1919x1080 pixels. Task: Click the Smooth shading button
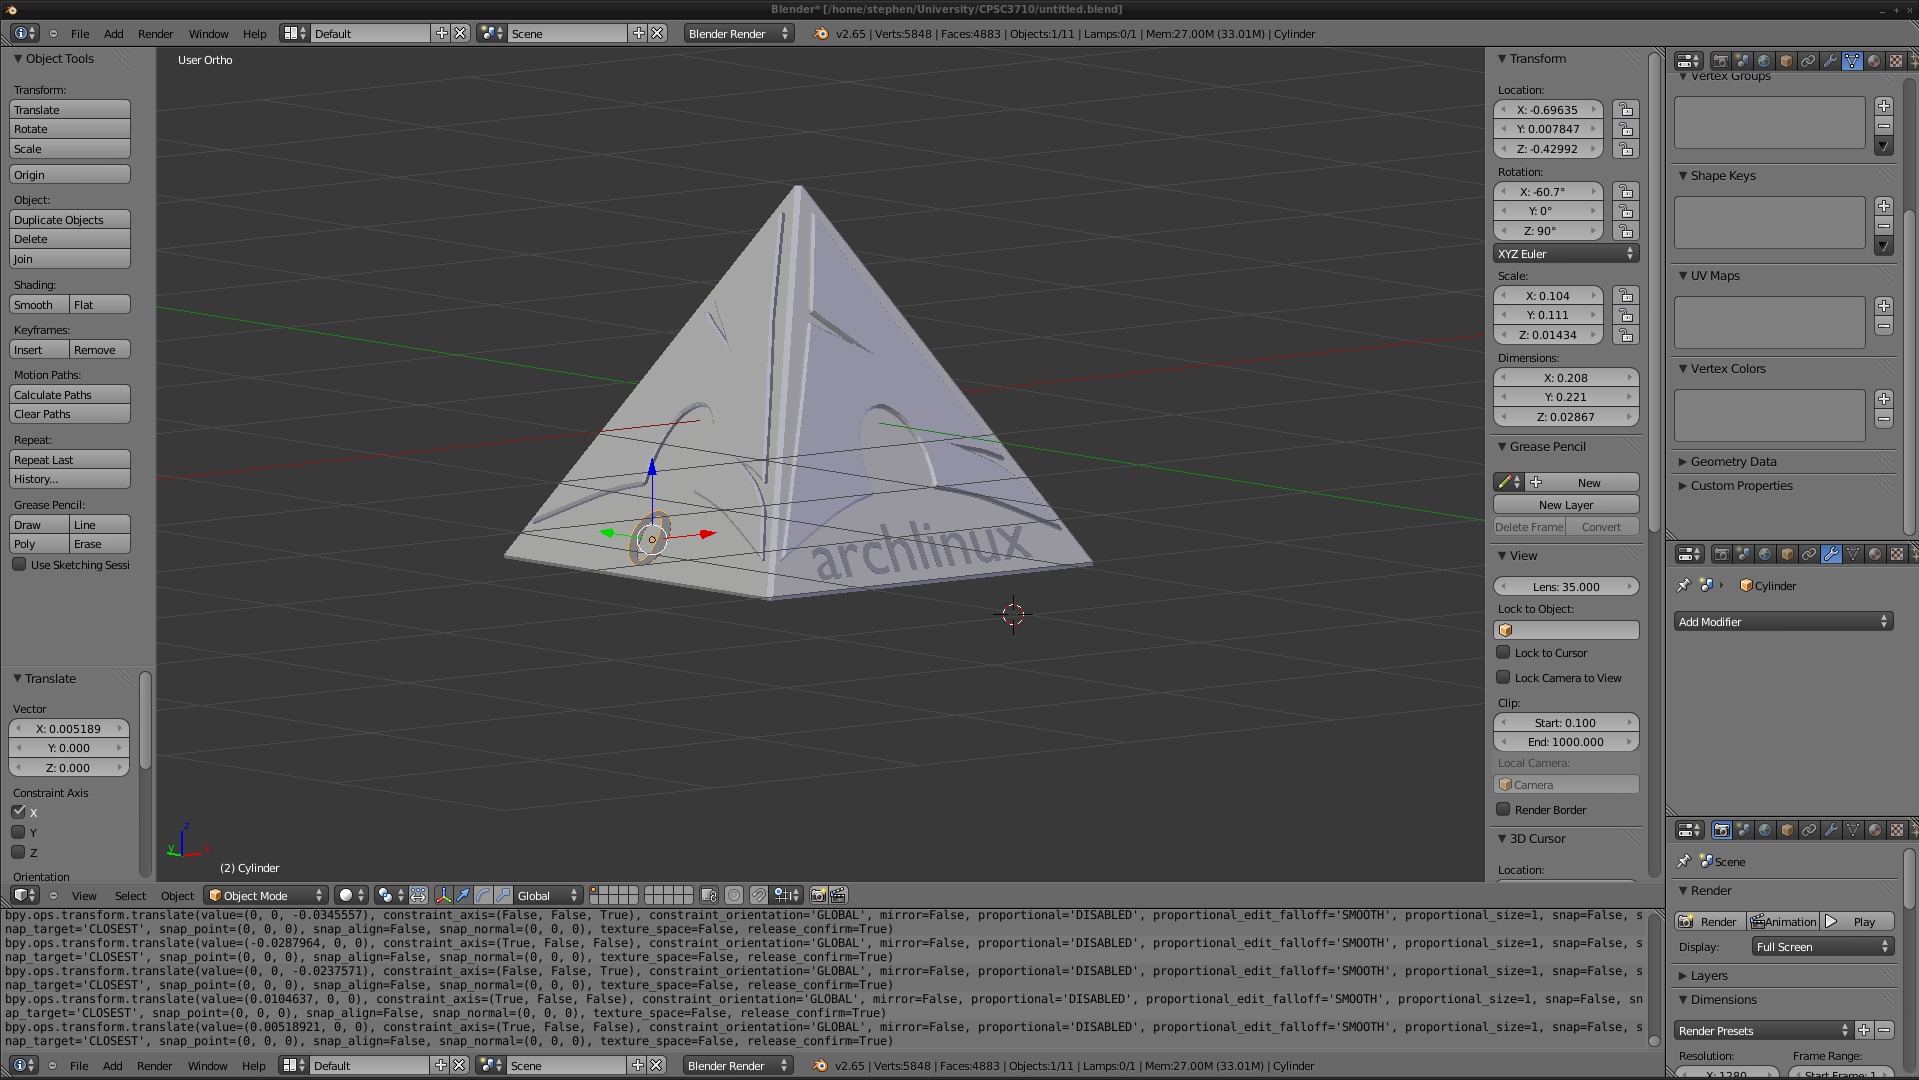pos(39,305)
